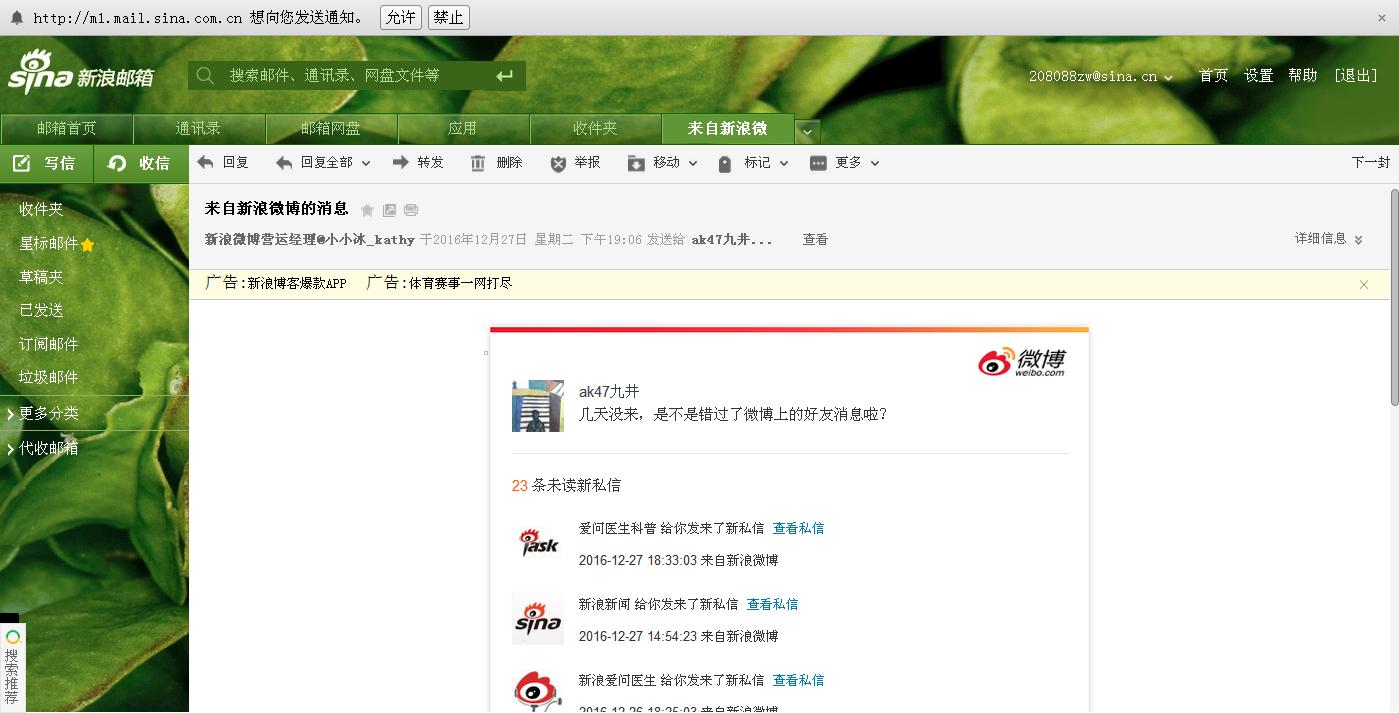Open 查看私信 for 新浪新闻
Image resolution: width=1399 pixels, height=713 pixels.
[772, 604]
